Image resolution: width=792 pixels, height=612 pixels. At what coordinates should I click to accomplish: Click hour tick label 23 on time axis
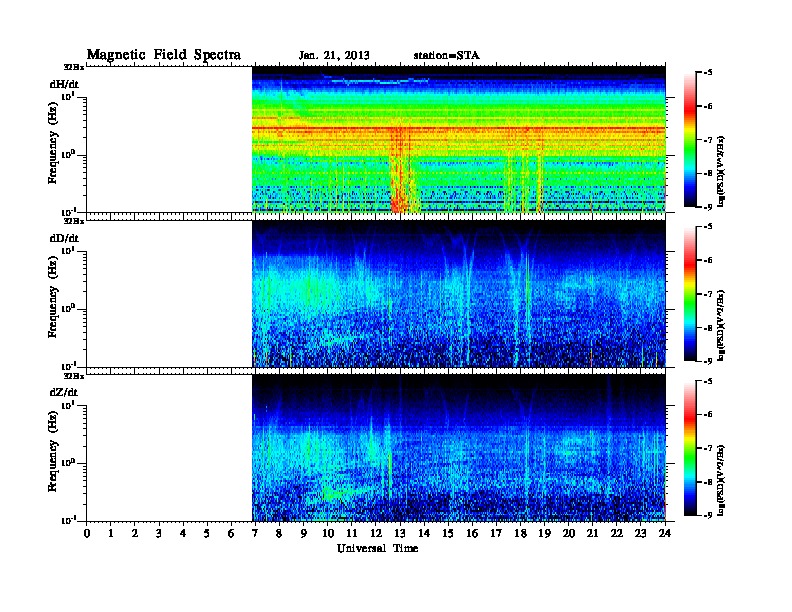tap(641, 533)
